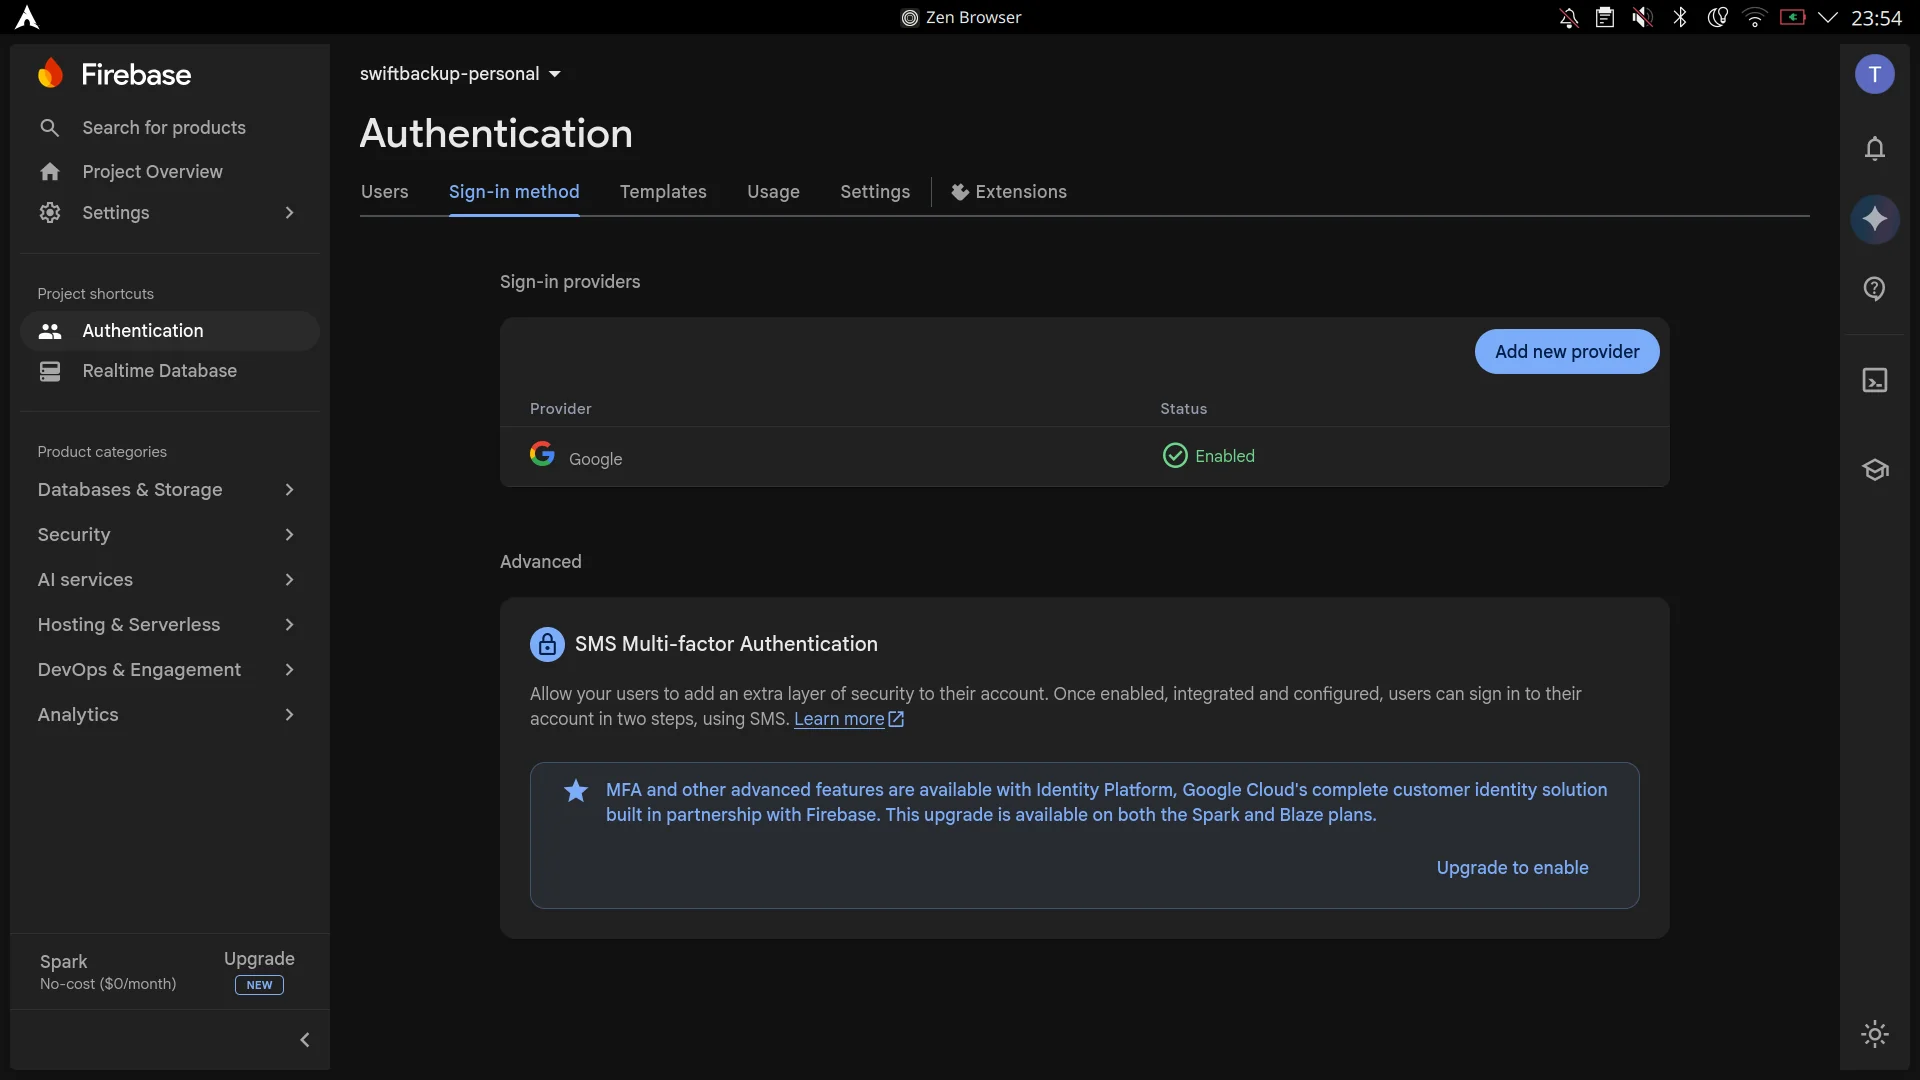Image resolution: width=1920 pixels, height=1080 pixels.
Task: Click the Project Overview home icon
Action: tap(50, 172)
